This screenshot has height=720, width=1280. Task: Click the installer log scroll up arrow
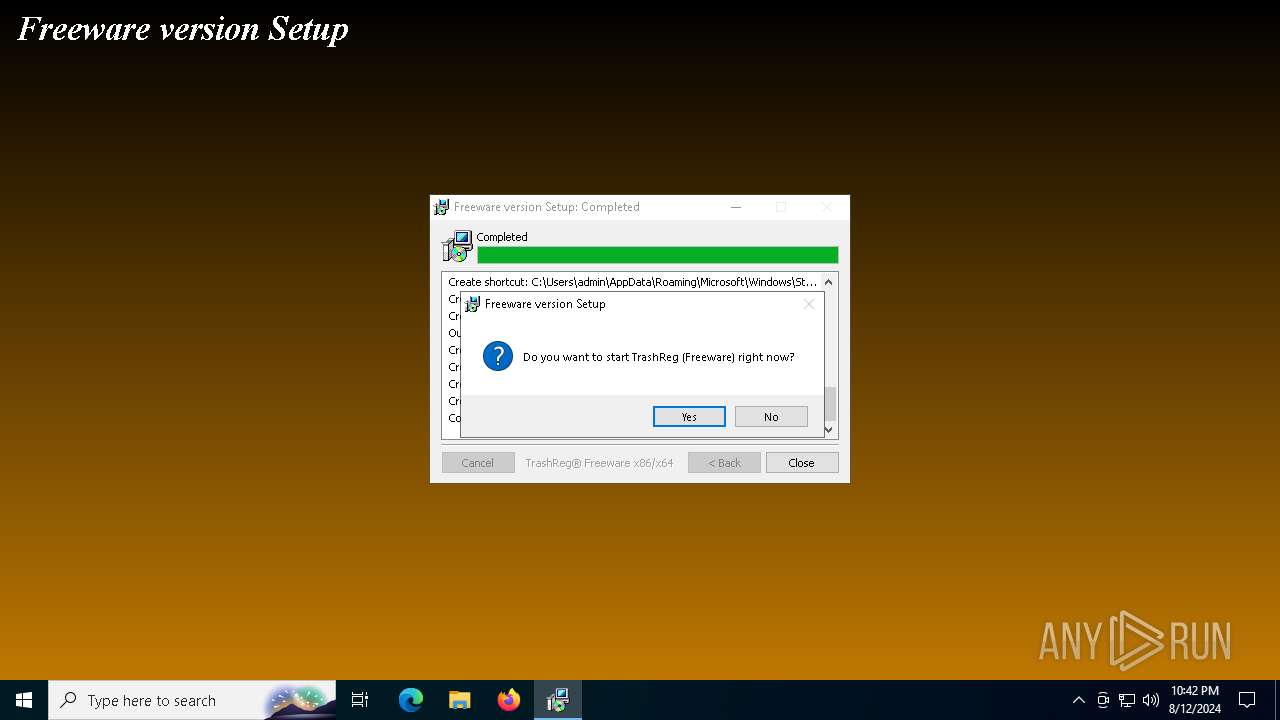[828, 282]
